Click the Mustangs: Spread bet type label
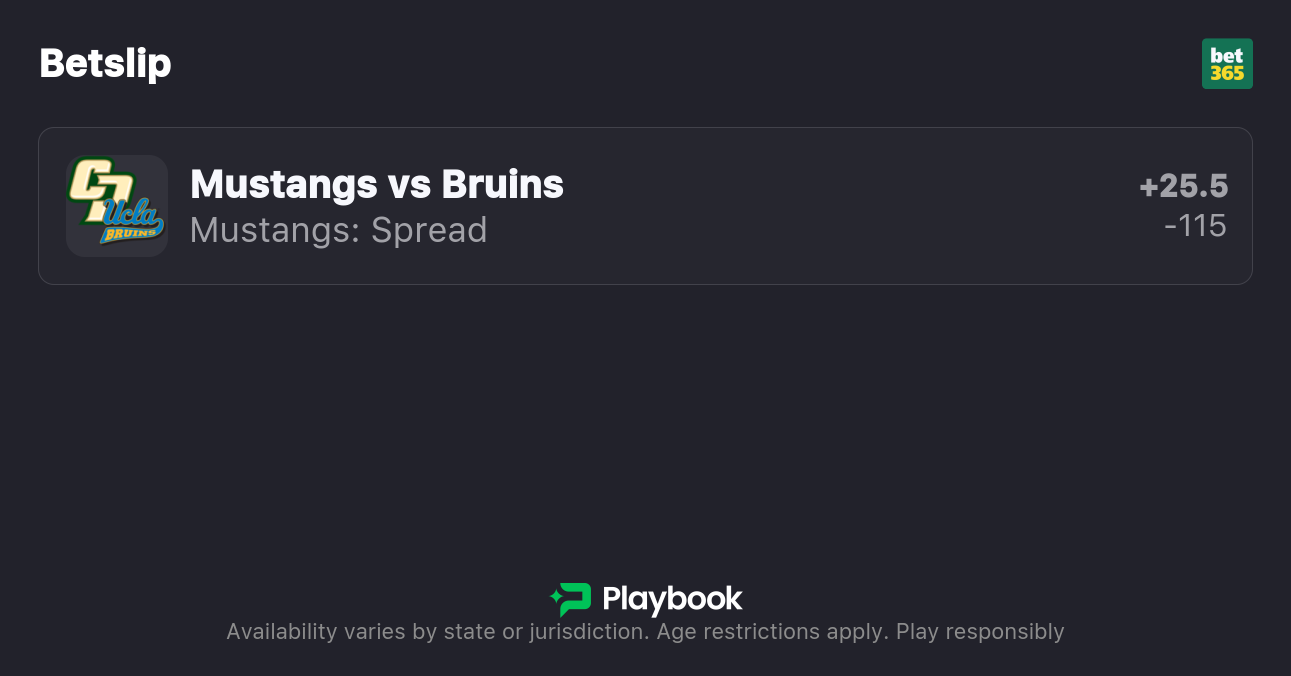Viewport: 1291px width, 676px height. (x=338, y=230)
